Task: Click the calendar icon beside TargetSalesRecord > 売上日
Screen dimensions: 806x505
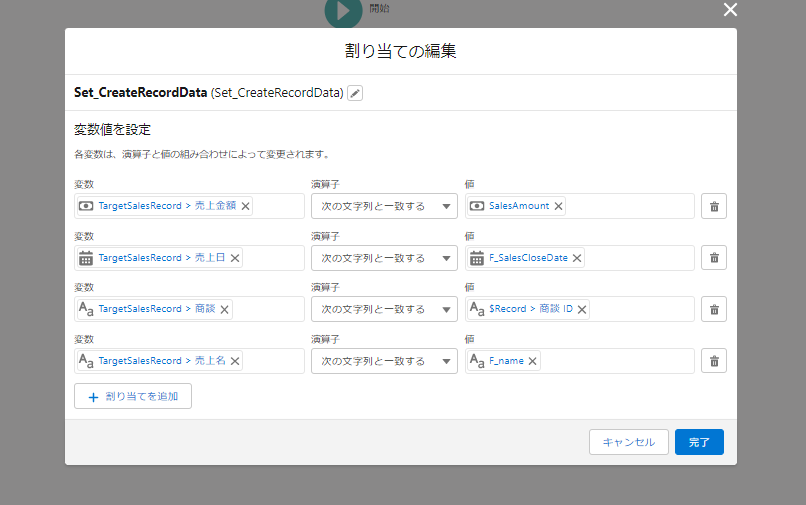Action: click(86, 258)
